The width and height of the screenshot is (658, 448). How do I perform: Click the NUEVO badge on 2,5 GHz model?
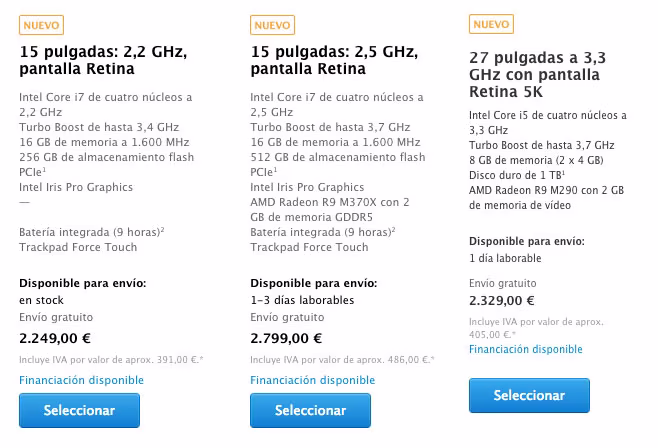coord(272,25)
